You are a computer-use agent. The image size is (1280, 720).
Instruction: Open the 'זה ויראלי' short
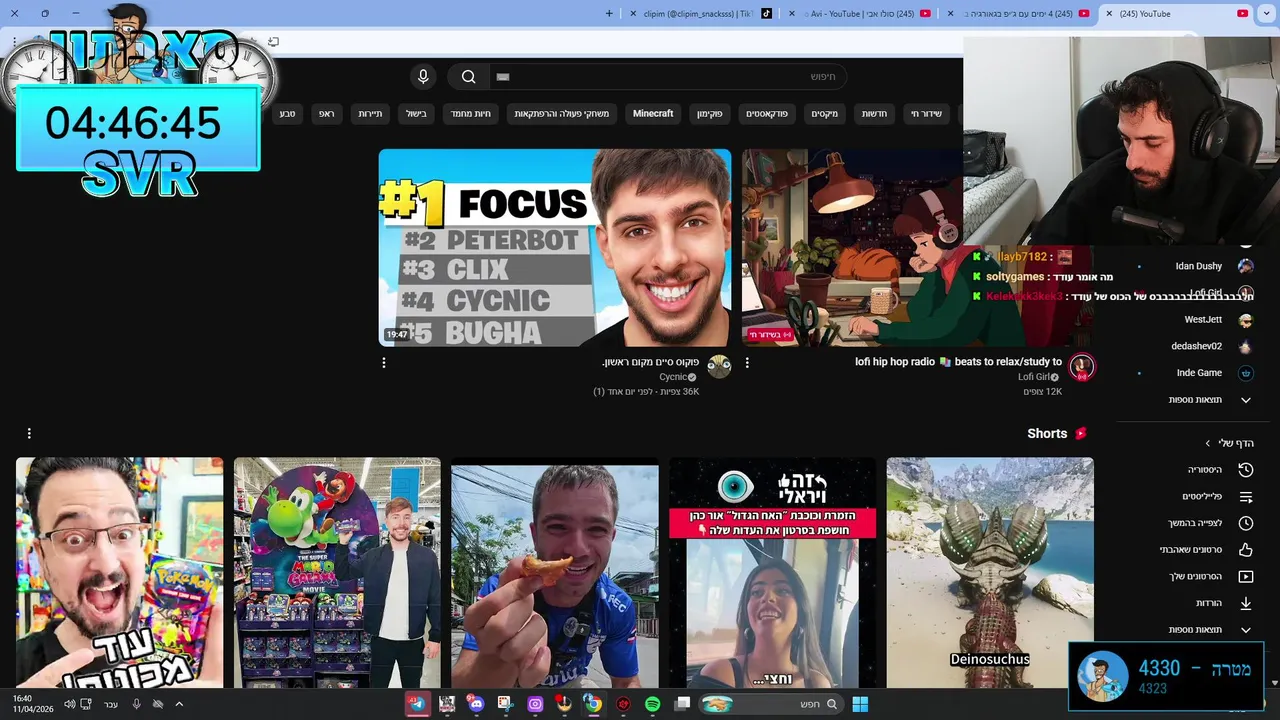772,573
